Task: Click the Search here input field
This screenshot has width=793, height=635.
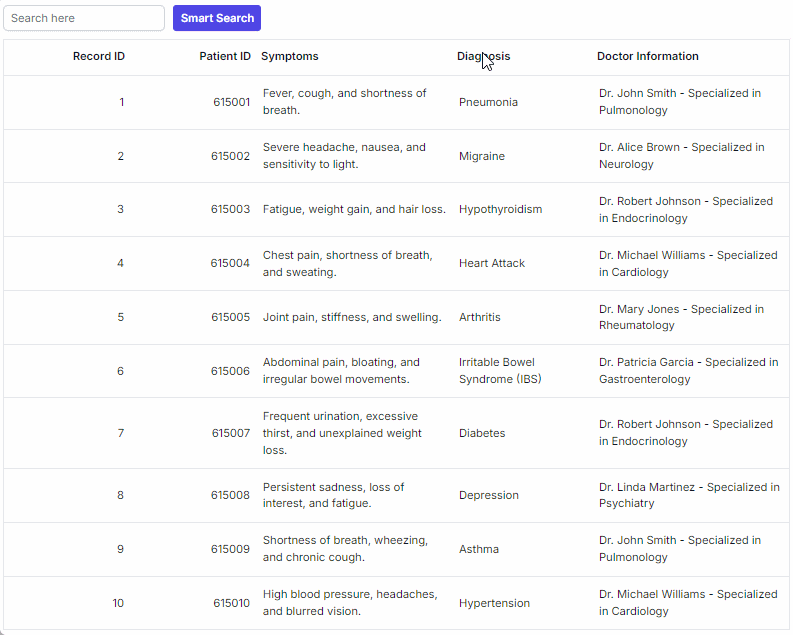Action: tap(84, 18)
